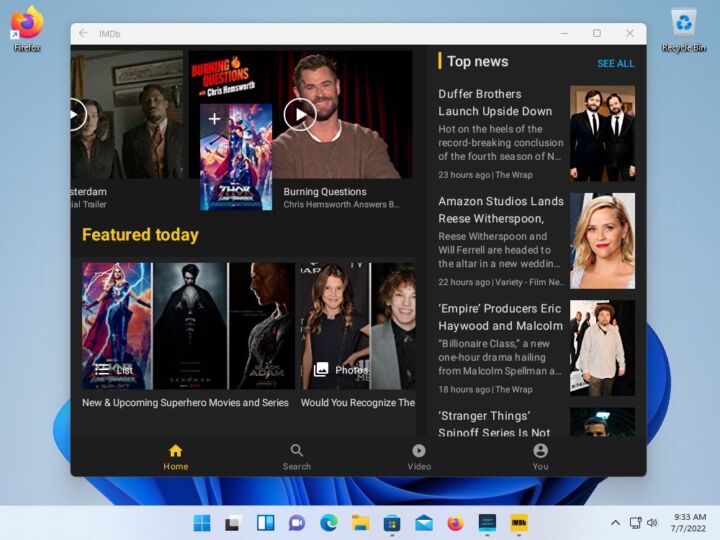Open the 23 hours ago The Wrap source line

point(485,175)
